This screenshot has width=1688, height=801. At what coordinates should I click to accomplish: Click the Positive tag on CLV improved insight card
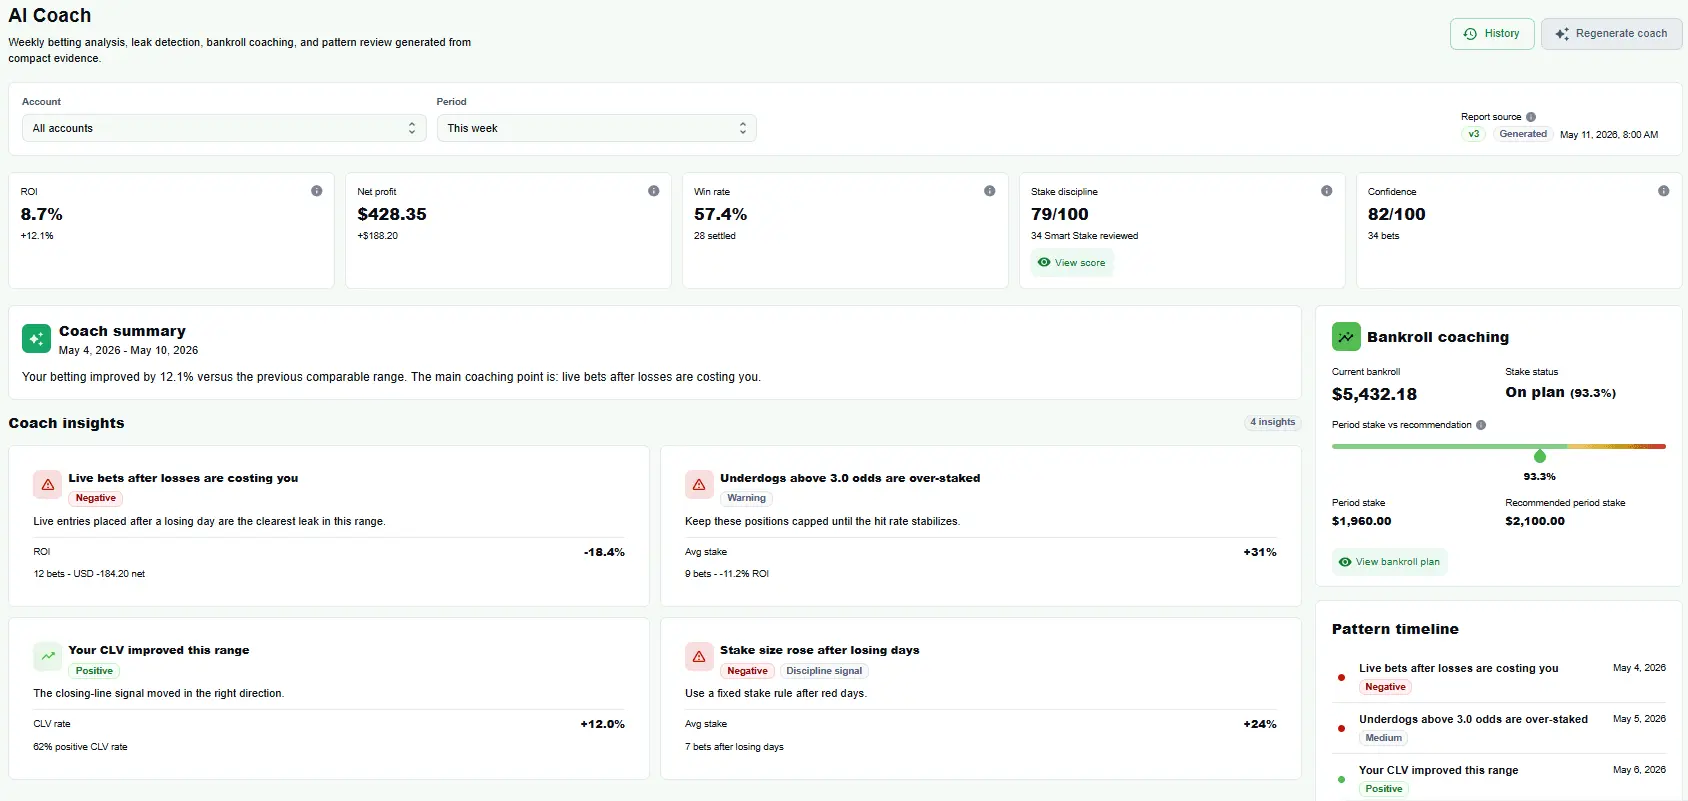(x=94, y=671)
